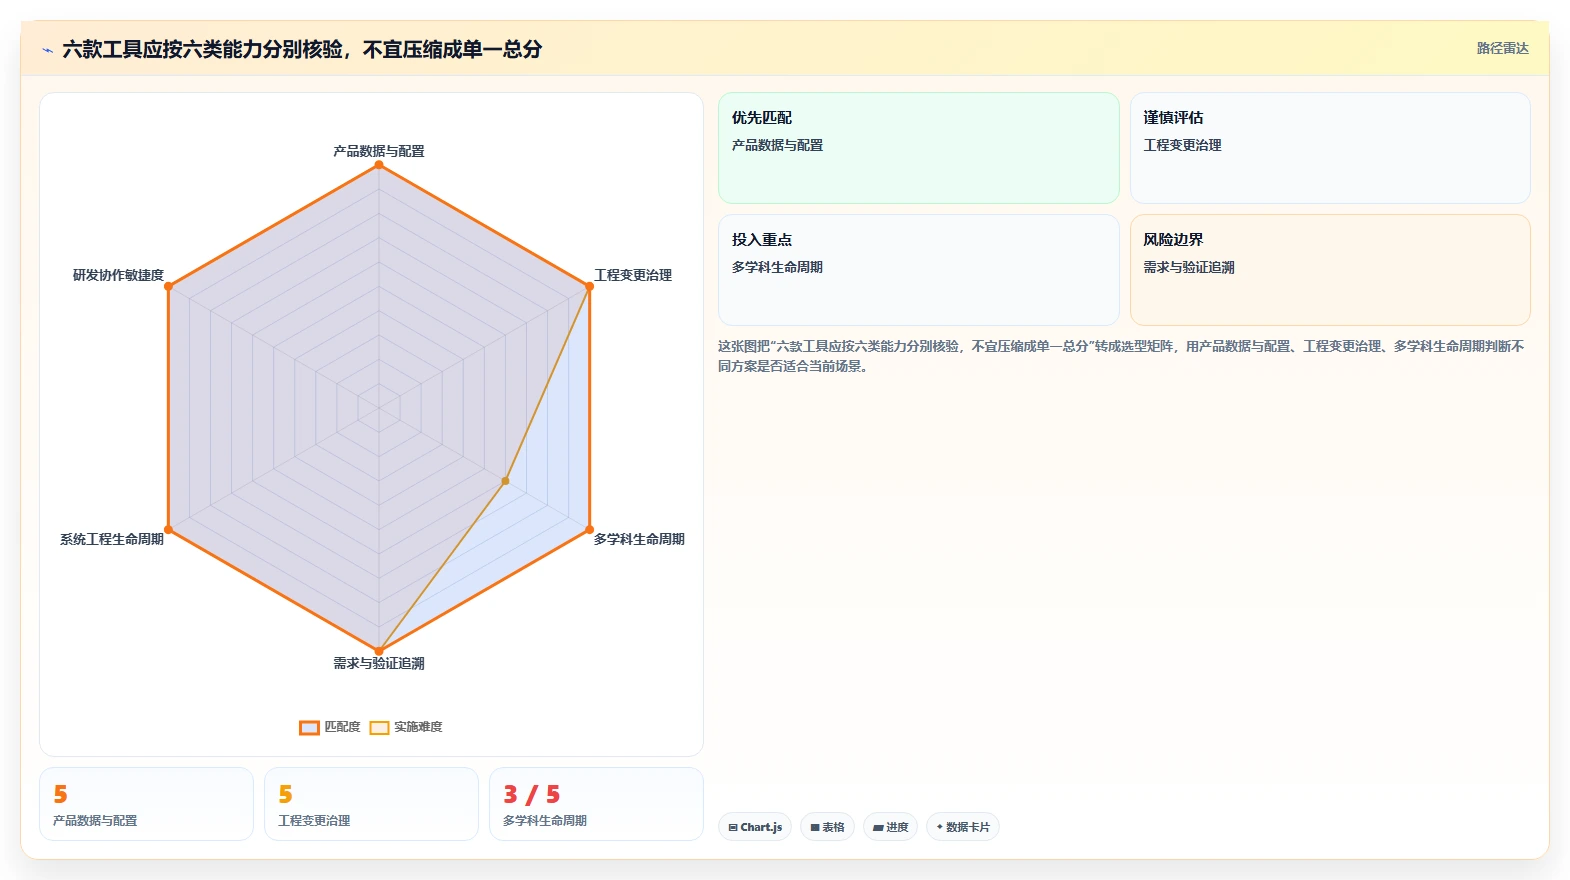Select the 工程变更治理 score card showing 5

371,804
